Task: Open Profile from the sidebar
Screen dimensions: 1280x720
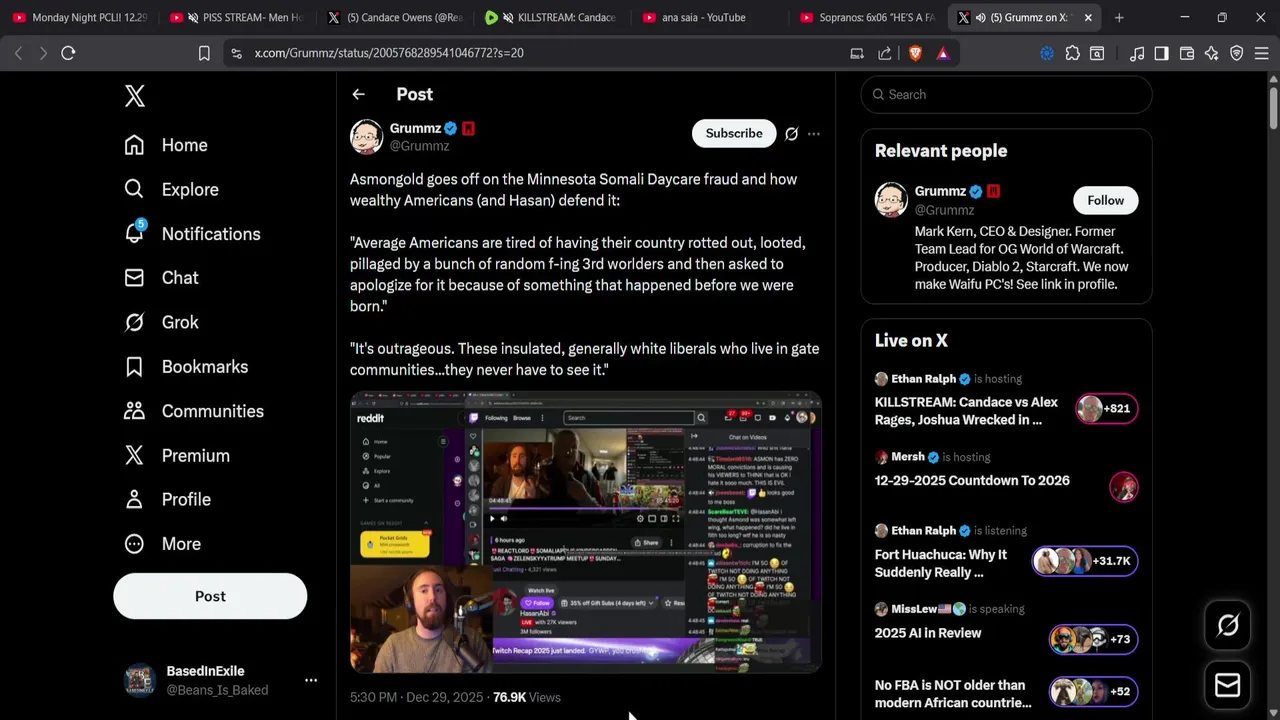Action: 167,499
